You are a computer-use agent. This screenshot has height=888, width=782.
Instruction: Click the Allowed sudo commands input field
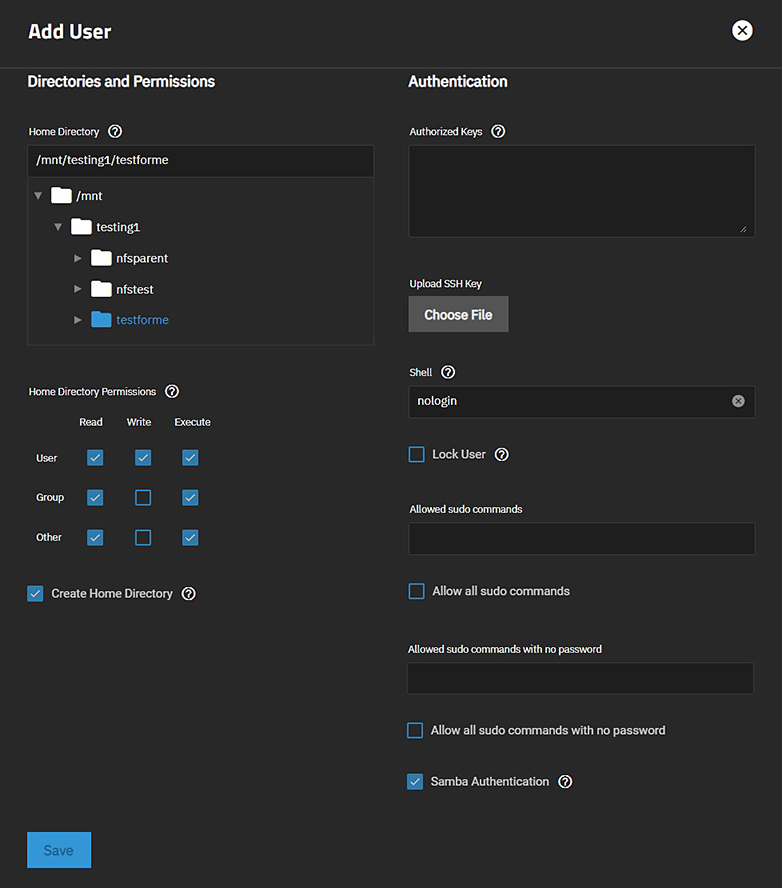click(x=581, y=539)
